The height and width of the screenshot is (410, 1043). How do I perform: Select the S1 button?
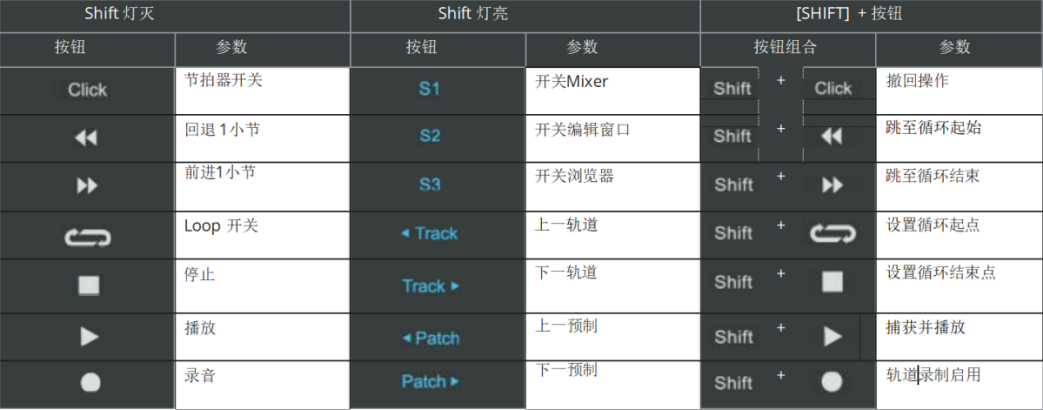point(430,89)
